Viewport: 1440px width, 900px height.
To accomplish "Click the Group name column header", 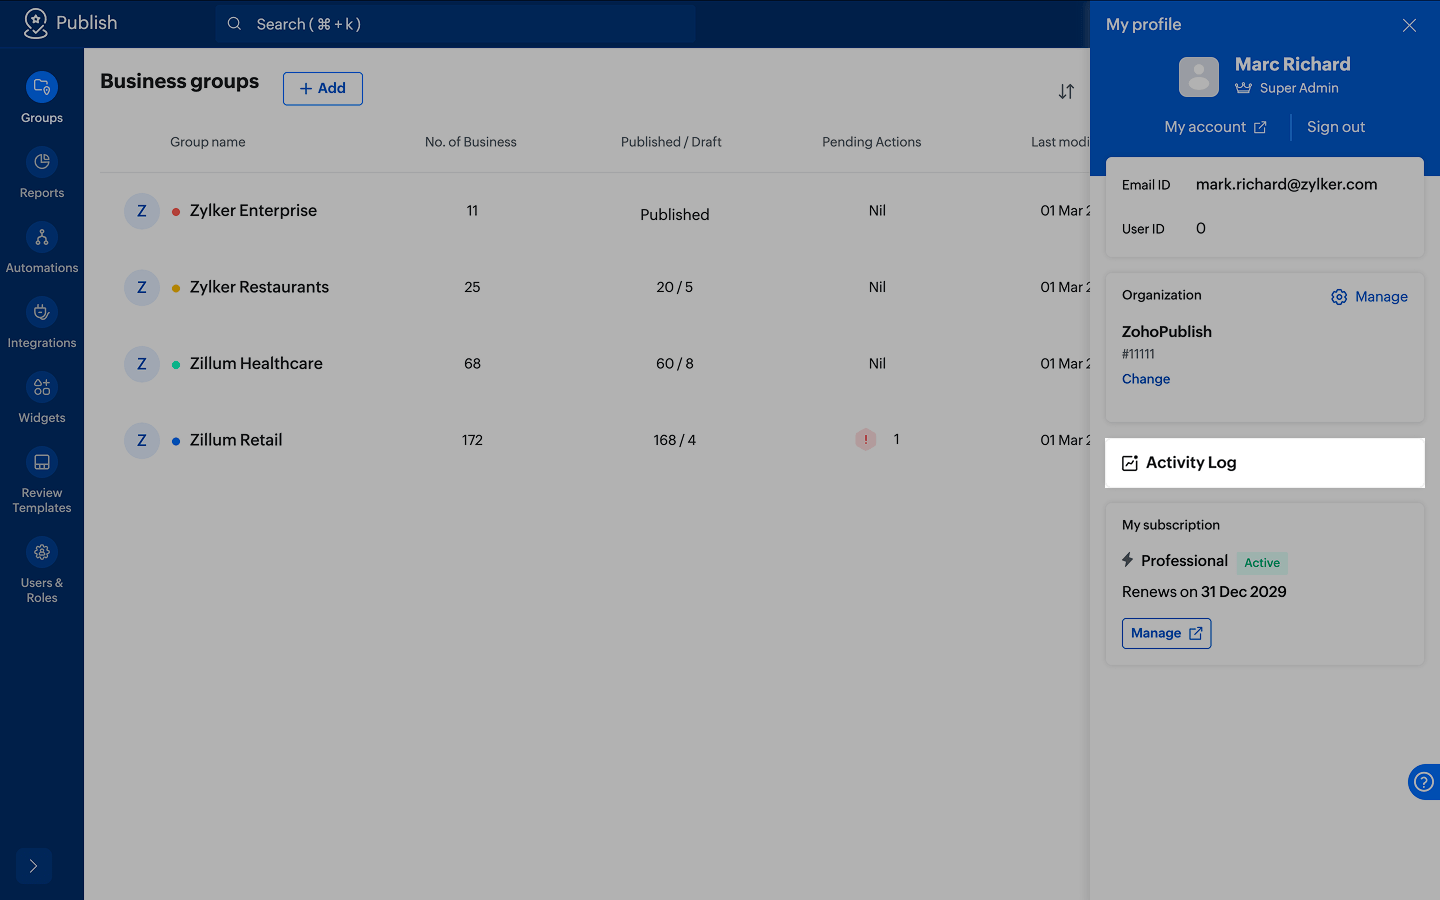I will coord(208,142).
